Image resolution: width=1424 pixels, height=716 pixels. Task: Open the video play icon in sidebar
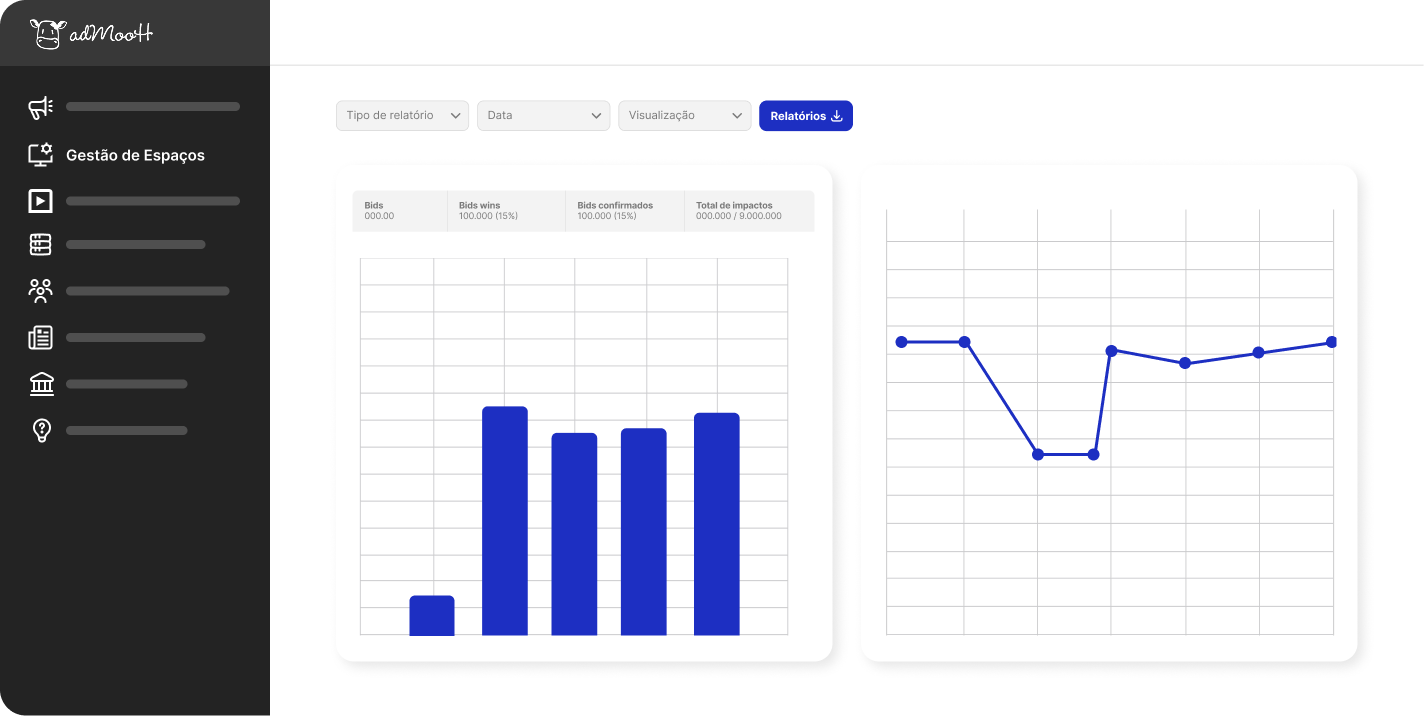[x=41, y=201]
